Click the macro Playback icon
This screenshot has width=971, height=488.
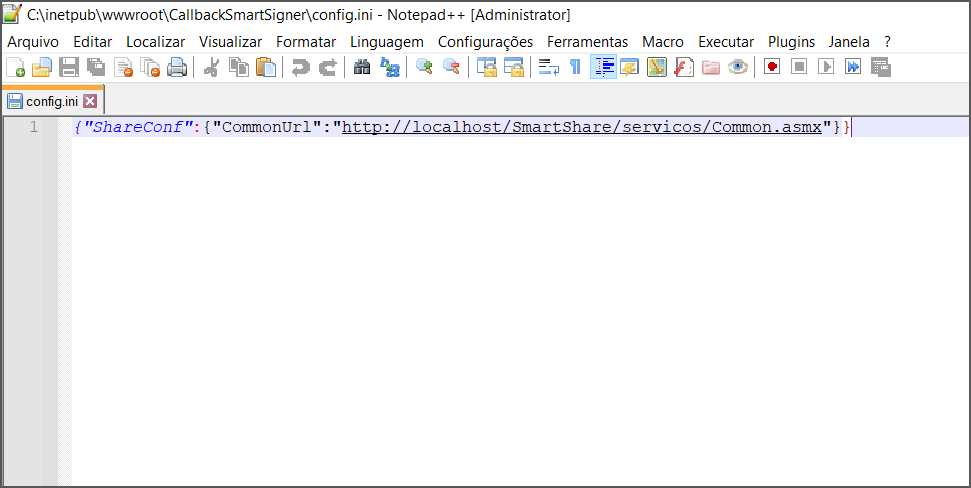click(826, 67)
